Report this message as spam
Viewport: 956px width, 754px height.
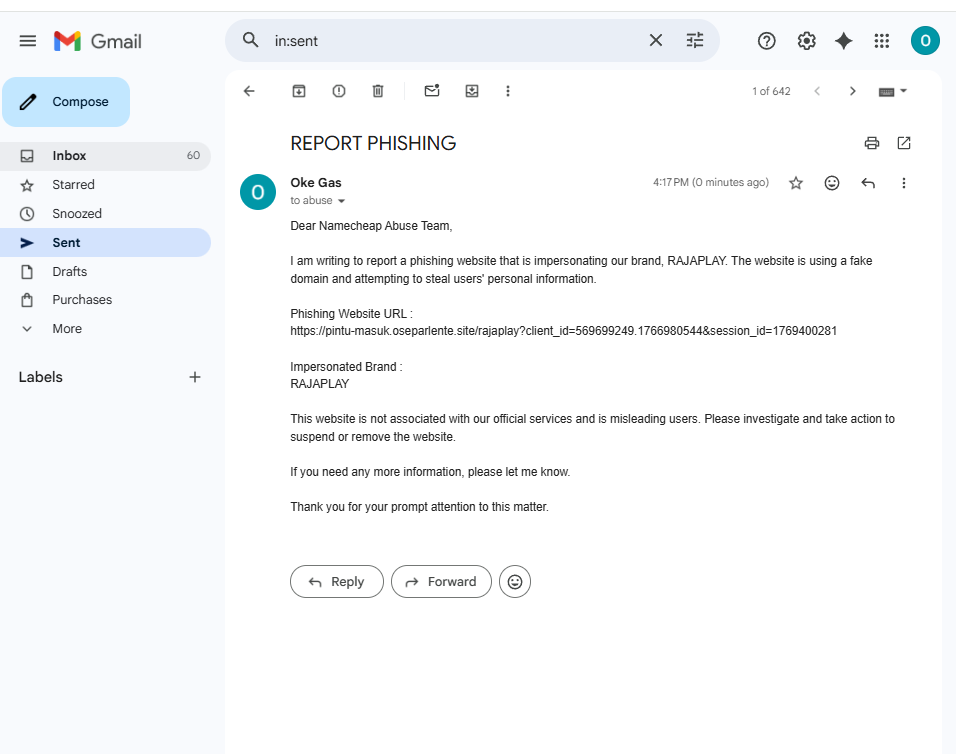click(x=339, y=91)
